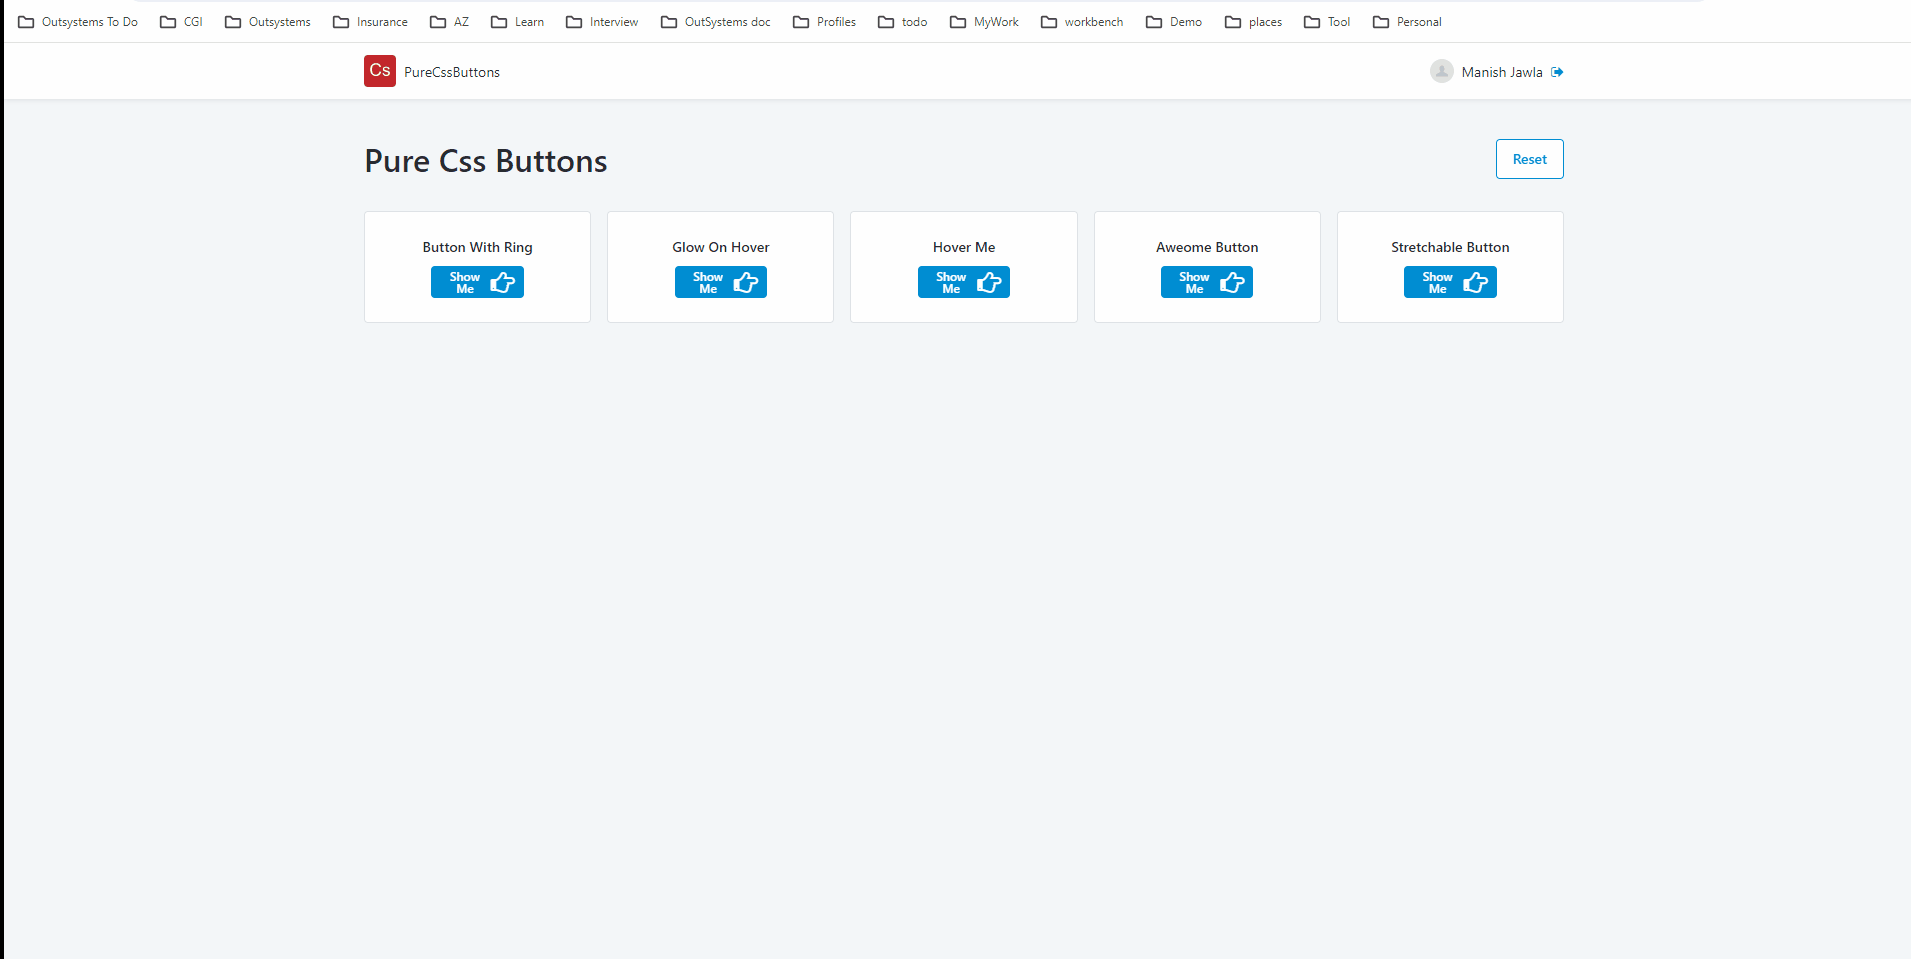Open the Outsystems To Do bookmark folder
This screenshot has width=1911, height=959.
pyautogui.click(x=78, y=22)
